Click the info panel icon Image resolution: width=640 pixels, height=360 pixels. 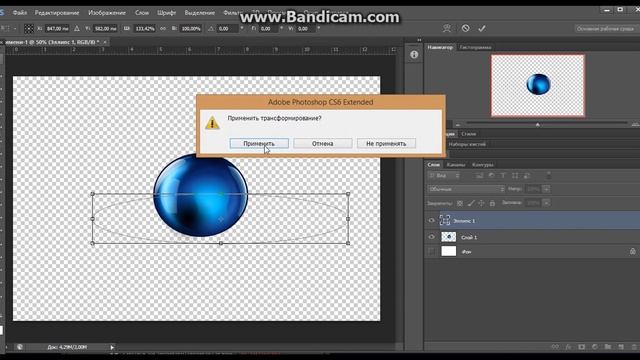tap(414, 55)
